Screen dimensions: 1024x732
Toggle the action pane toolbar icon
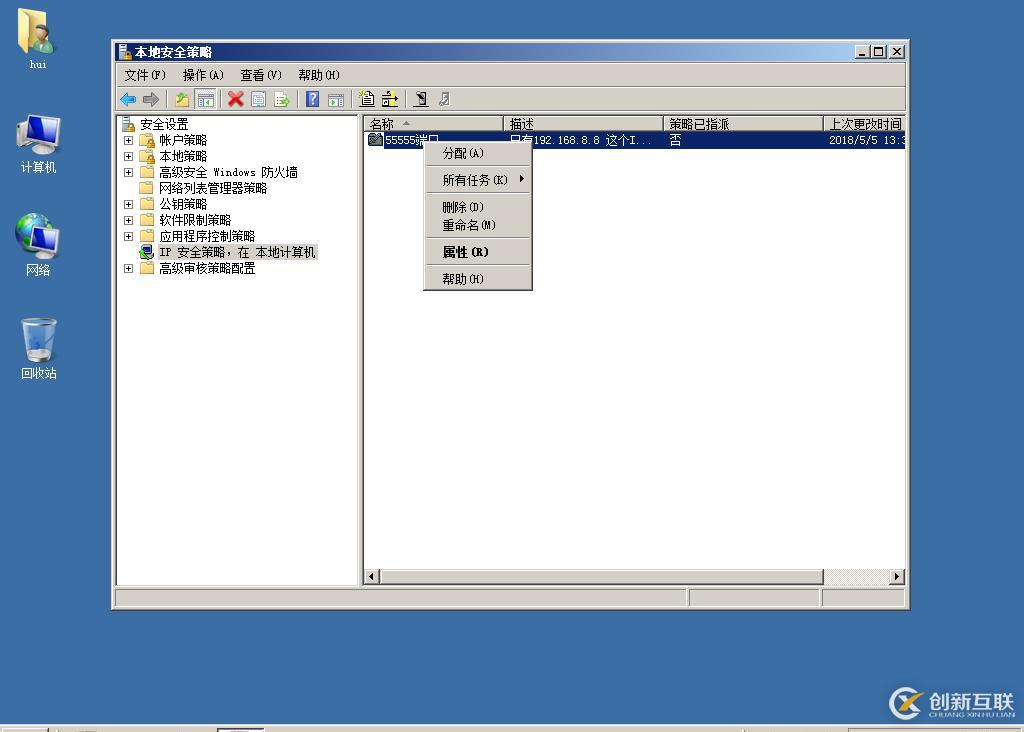click(336, 99)
